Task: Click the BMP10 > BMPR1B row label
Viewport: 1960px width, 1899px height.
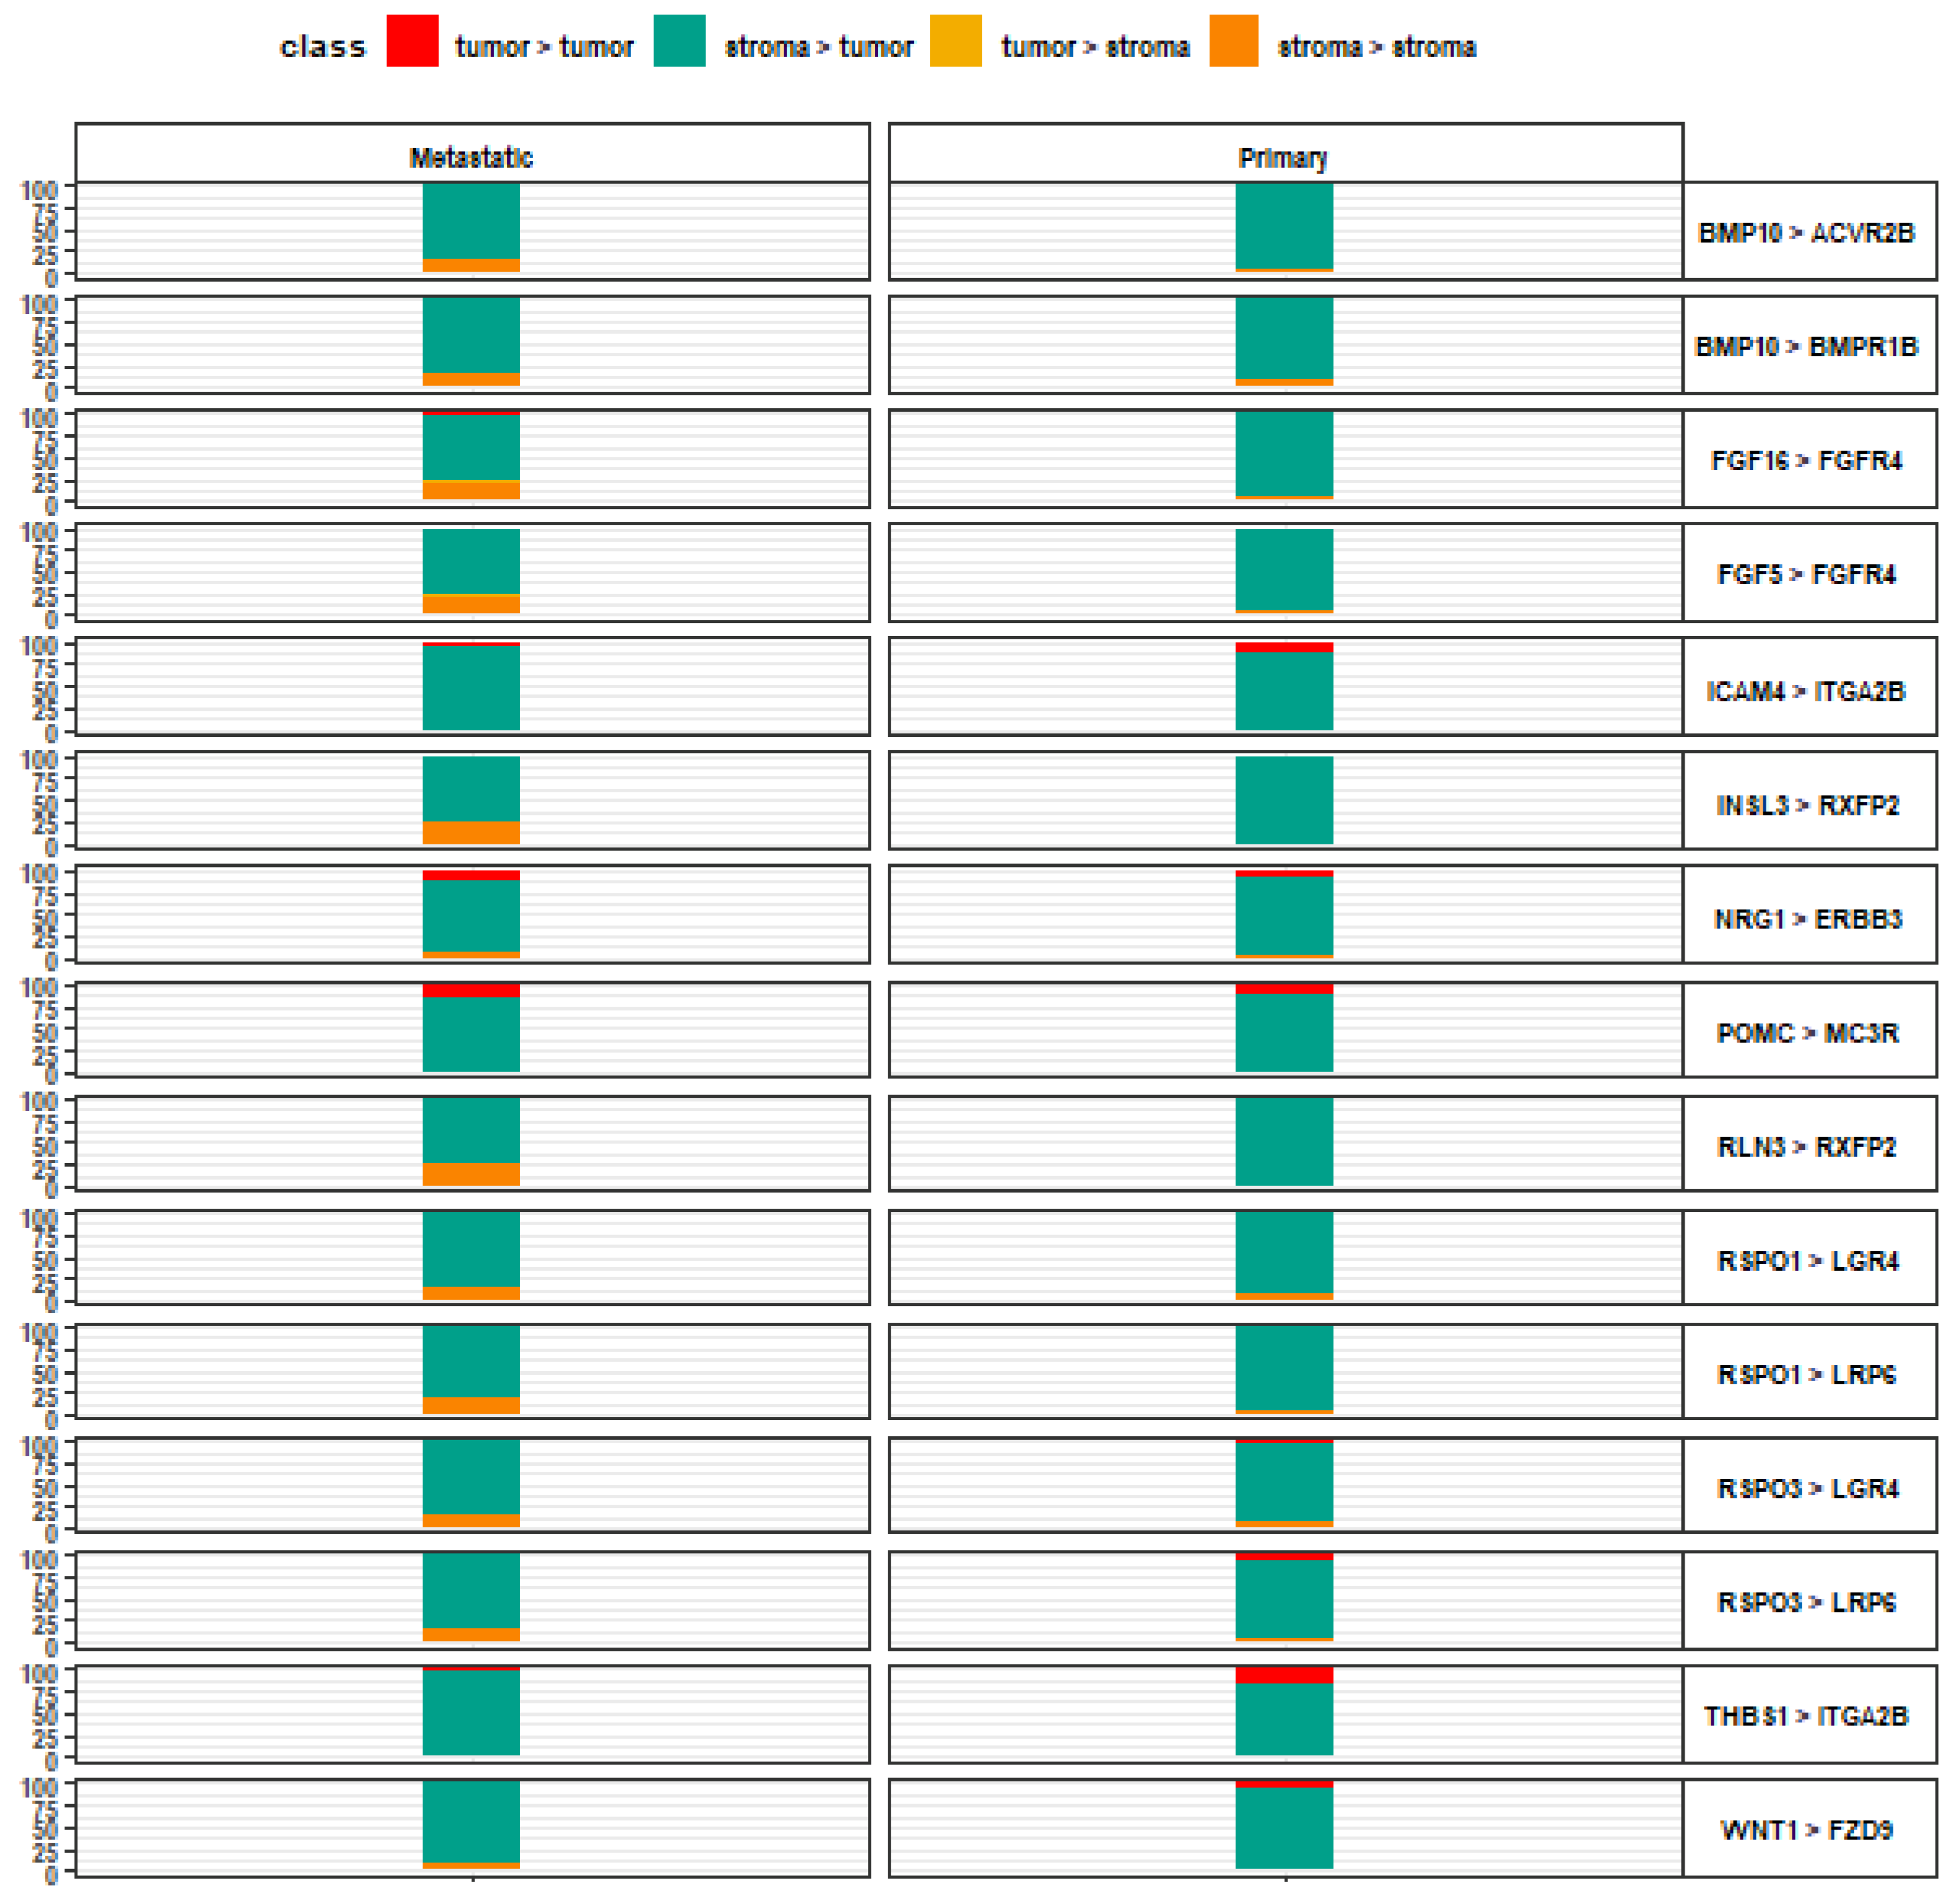Action: pos(1807,347)
